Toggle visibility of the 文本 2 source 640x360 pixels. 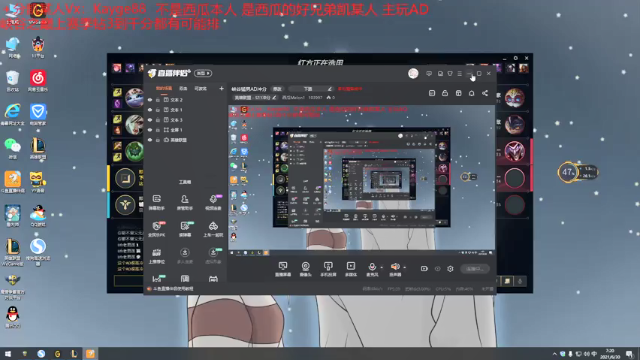click(150, 100)
